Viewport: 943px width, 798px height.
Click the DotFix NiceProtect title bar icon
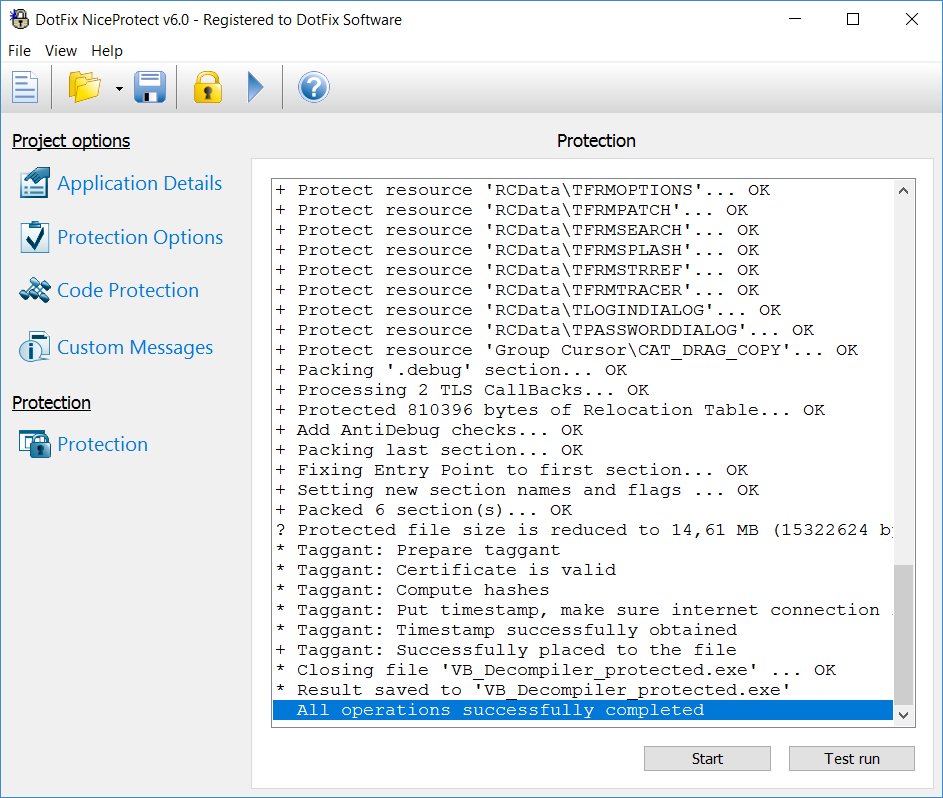17,20
